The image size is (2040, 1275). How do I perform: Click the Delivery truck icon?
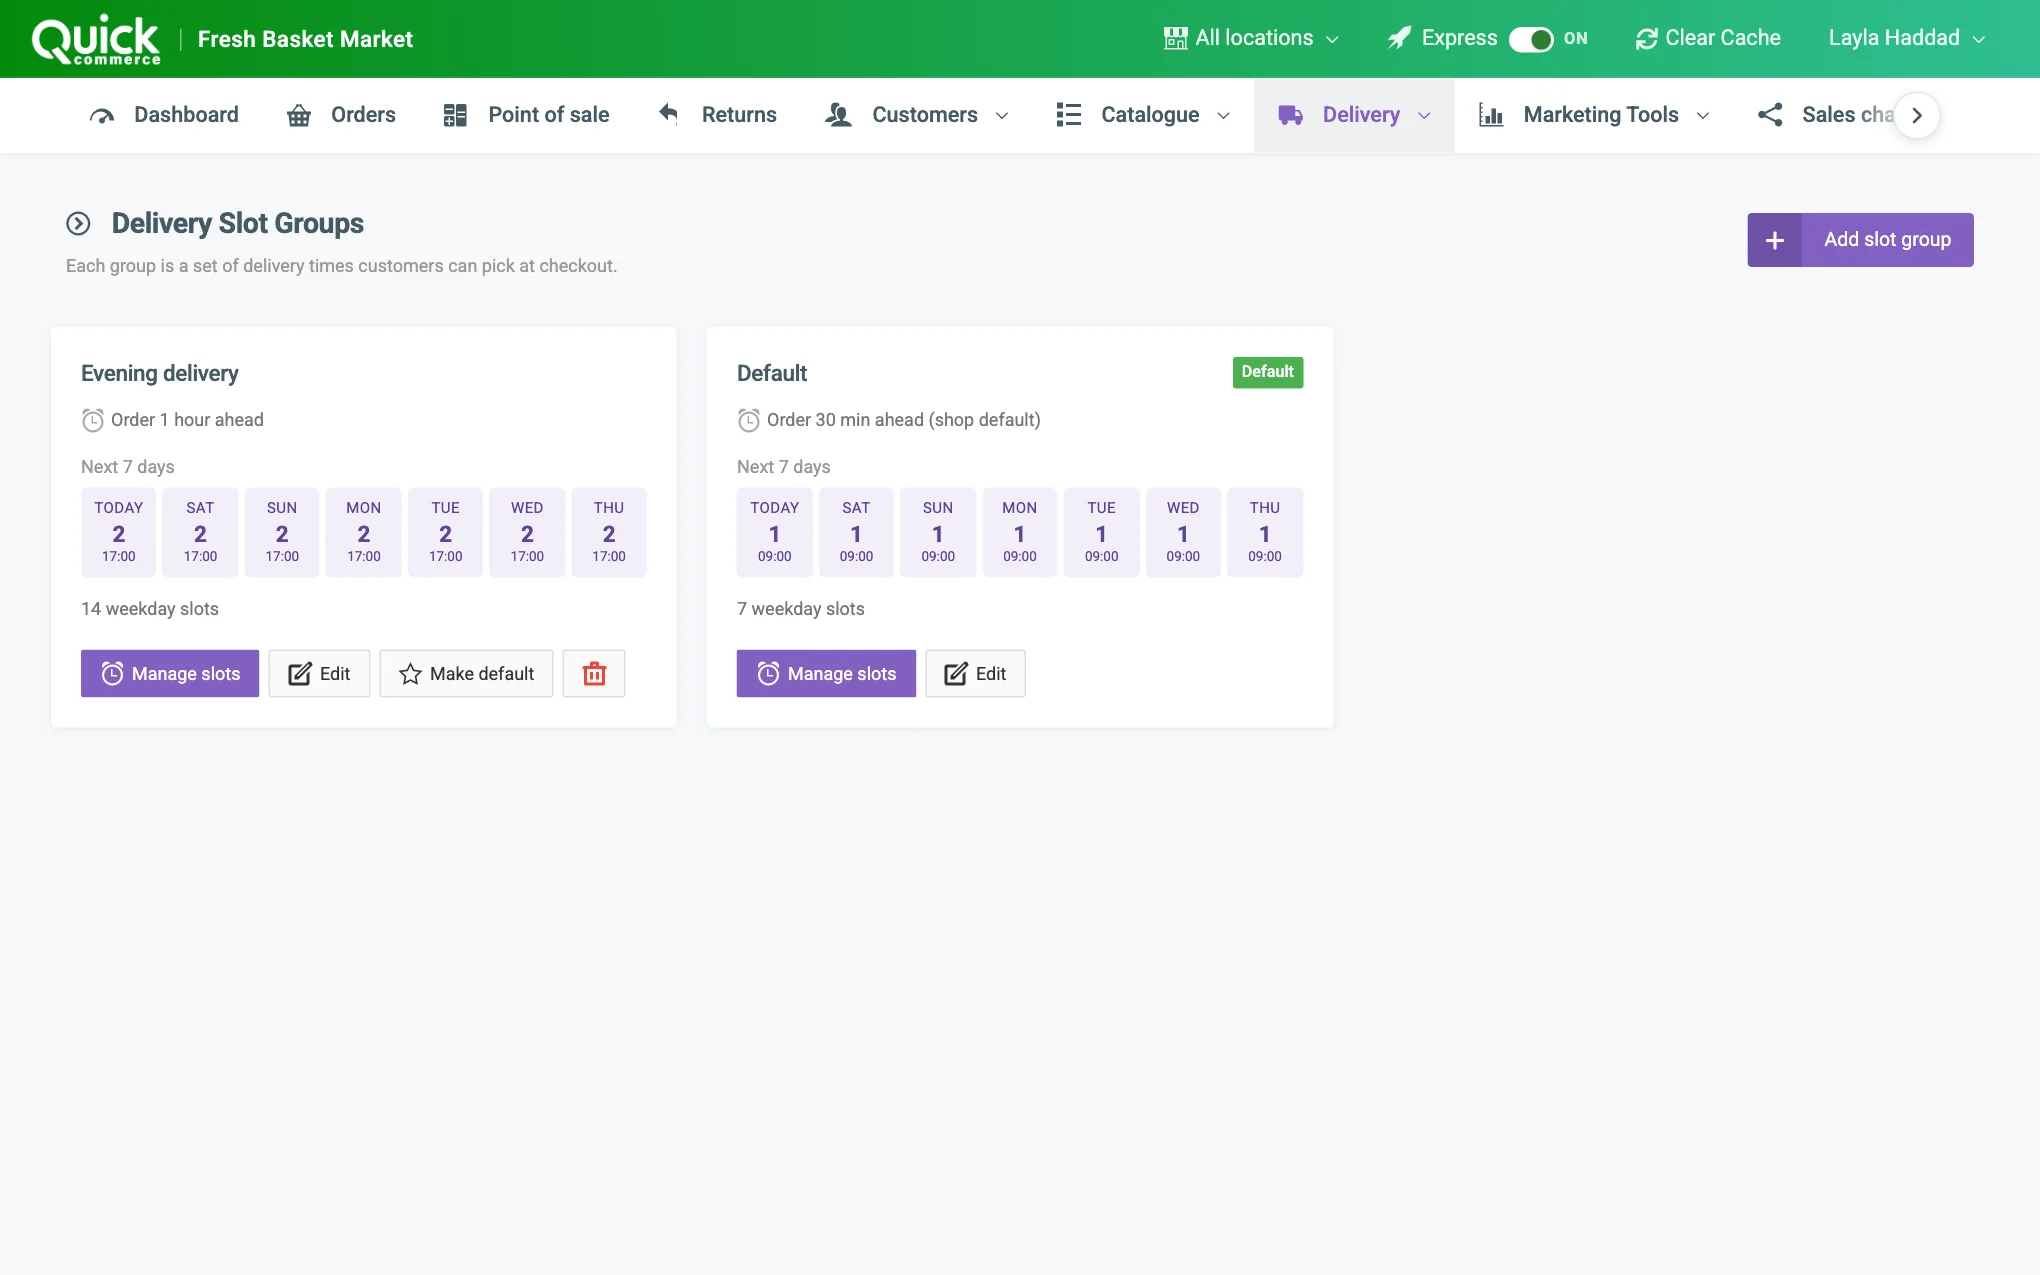[x=1290, y=115]
